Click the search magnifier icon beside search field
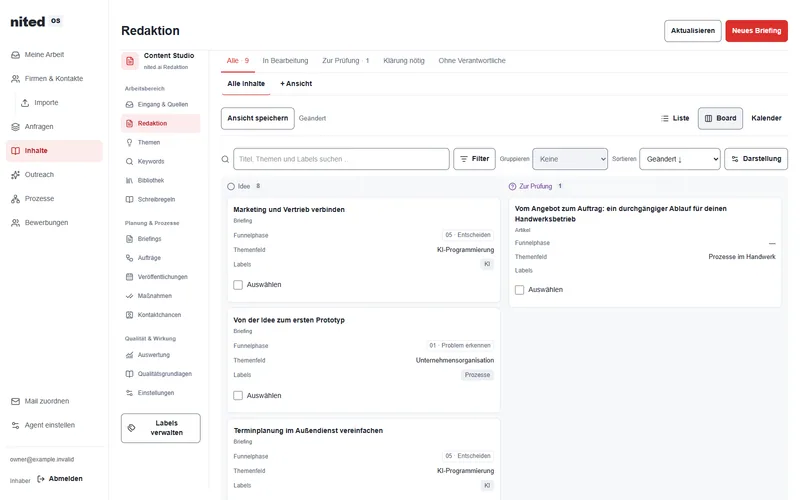 [x=225, y=159]
